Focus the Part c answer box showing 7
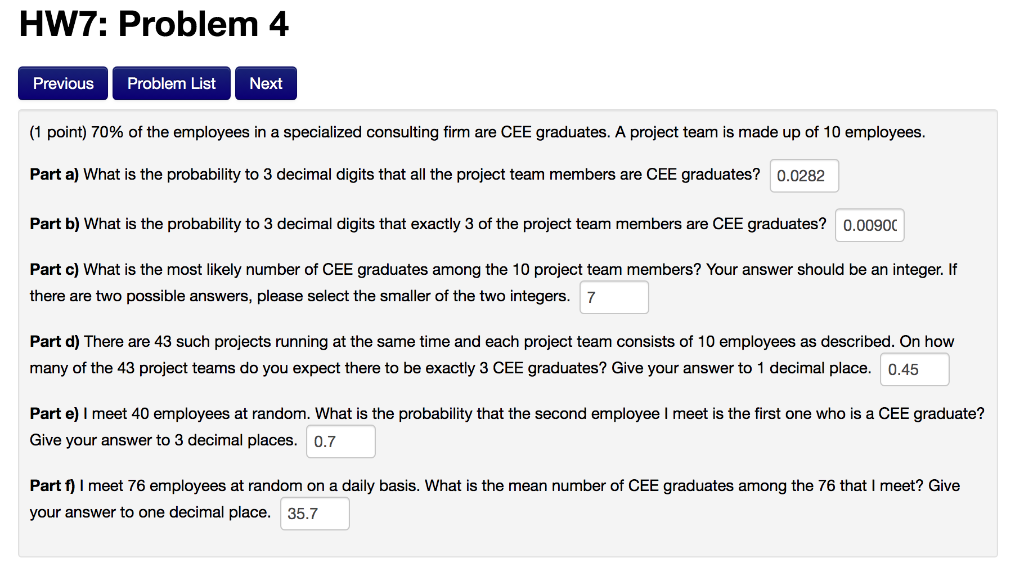Image resolution: width=1024 pixels, height=580 pixels. pyautogui.click(x=613, y=296)
